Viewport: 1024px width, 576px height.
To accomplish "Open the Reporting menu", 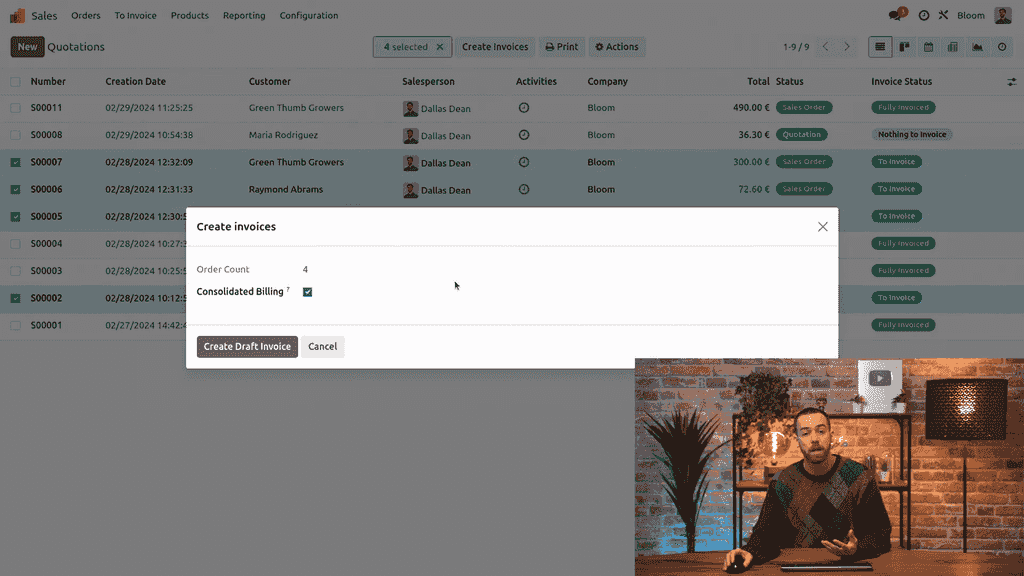I will [x=244, y=16].
